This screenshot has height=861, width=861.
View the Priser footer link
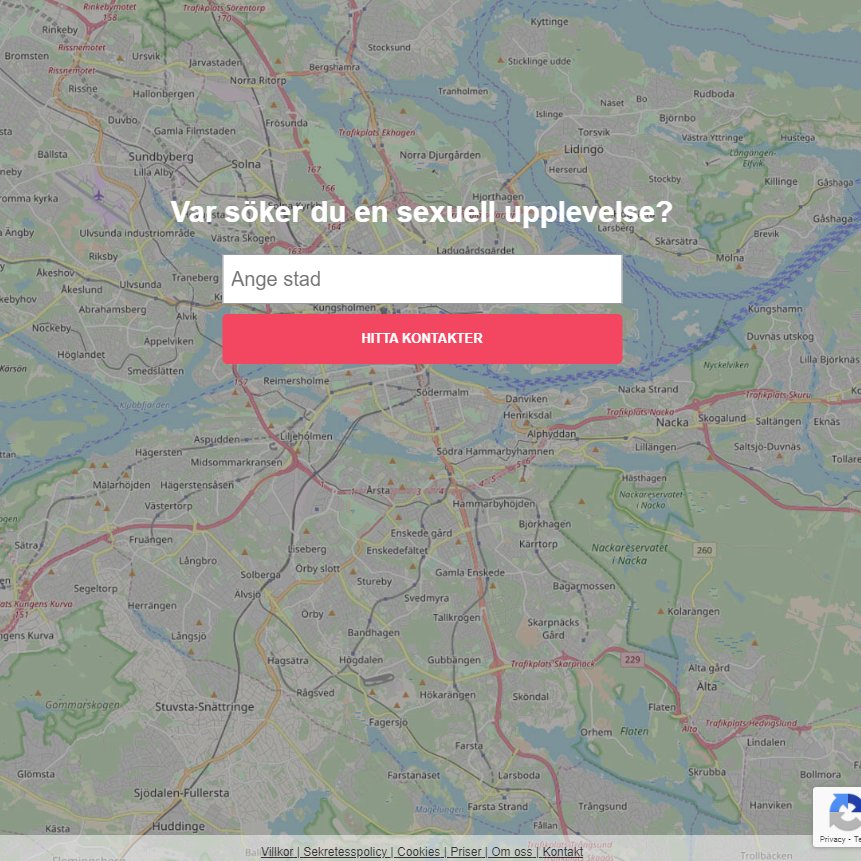click(x=466, y=852)
